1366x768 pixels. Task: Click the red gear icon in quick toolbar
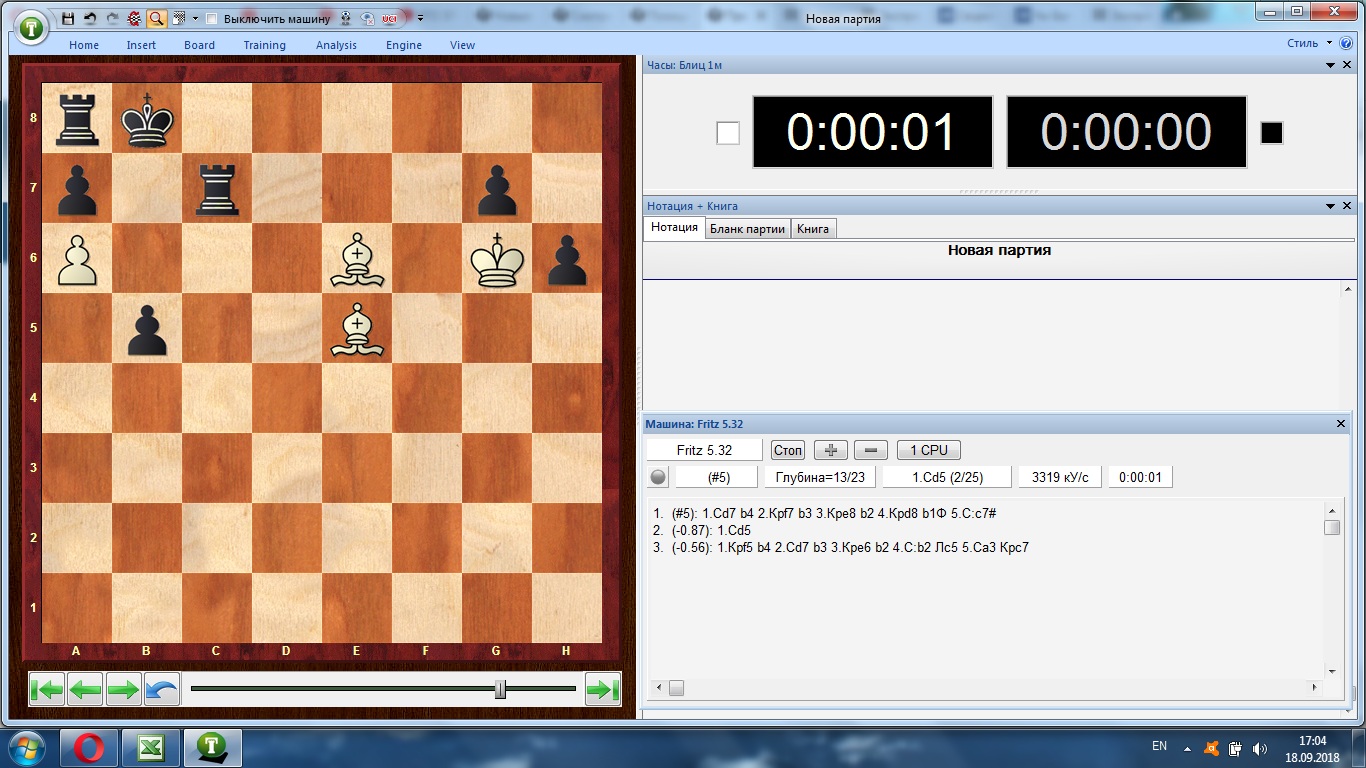[134, 18]
